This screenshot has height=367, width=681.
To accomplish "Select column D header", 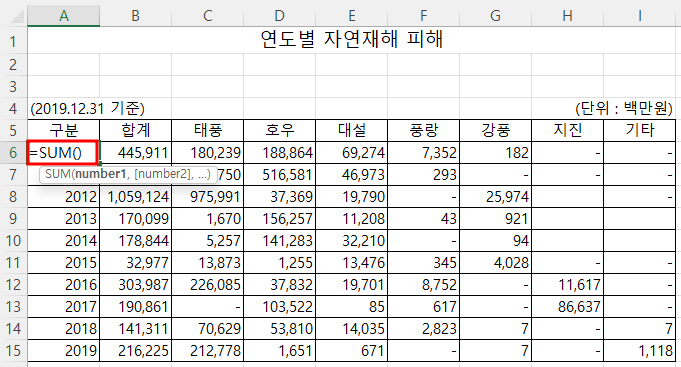I will pyautogui.click(x=280, y=16).
